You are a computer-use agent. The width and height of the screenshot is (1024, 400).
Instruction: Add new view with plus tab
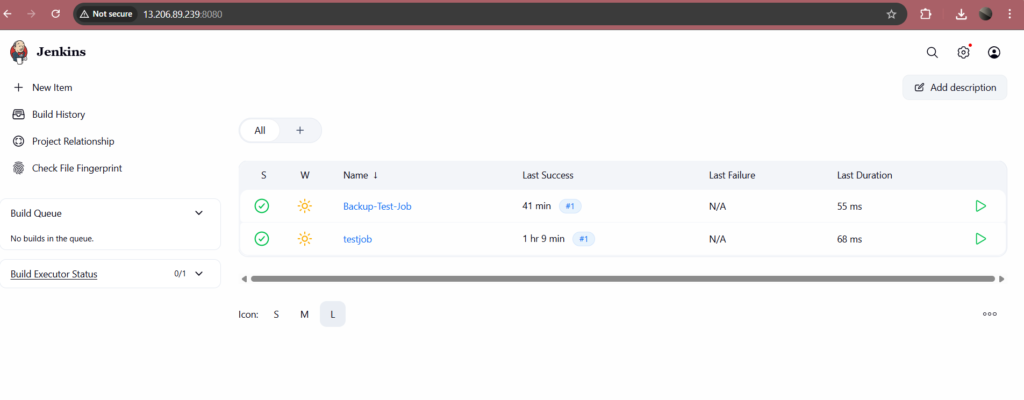(299, 130)
